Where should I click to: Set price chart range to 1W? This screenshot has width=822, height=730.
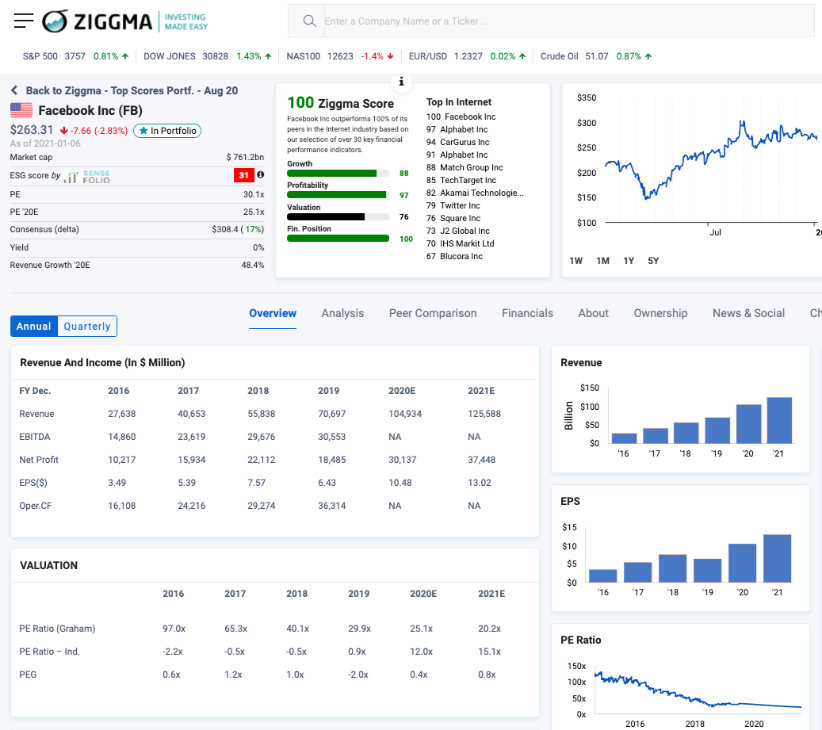[x=576, y=260]
